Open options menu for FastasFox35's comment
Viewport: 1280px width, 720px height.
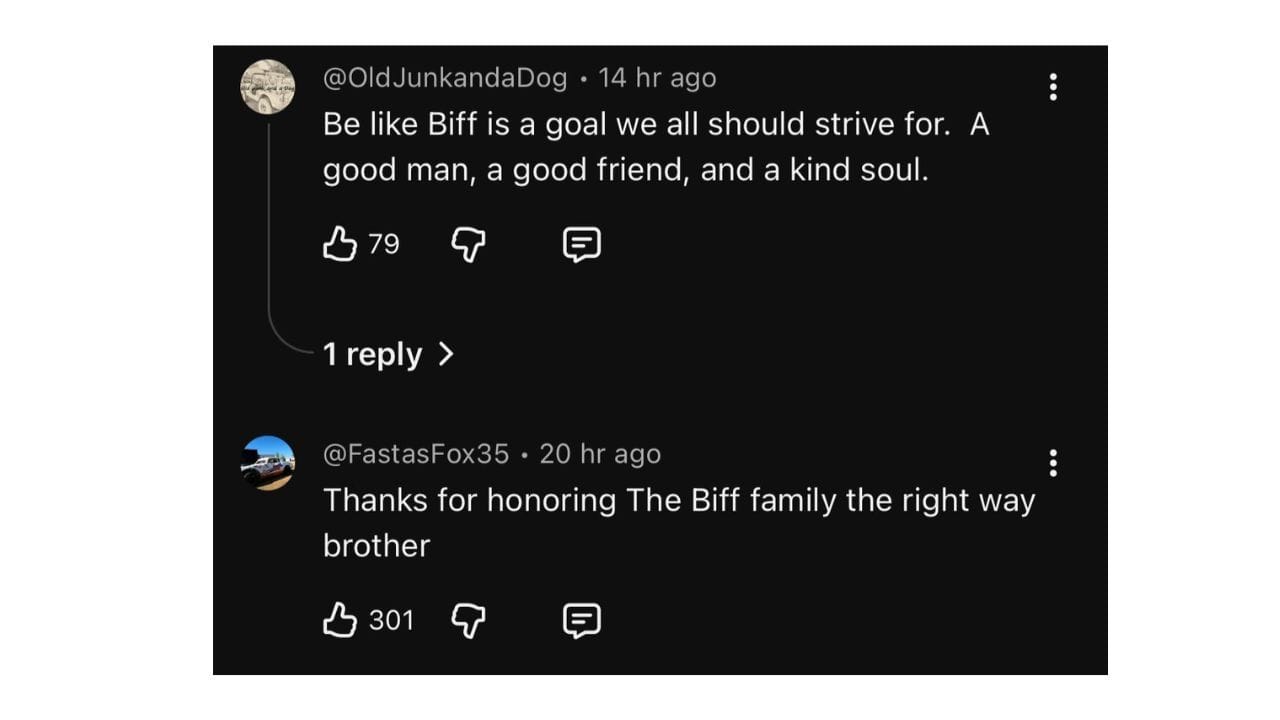pyautogui.click(x=1052, y=463)
